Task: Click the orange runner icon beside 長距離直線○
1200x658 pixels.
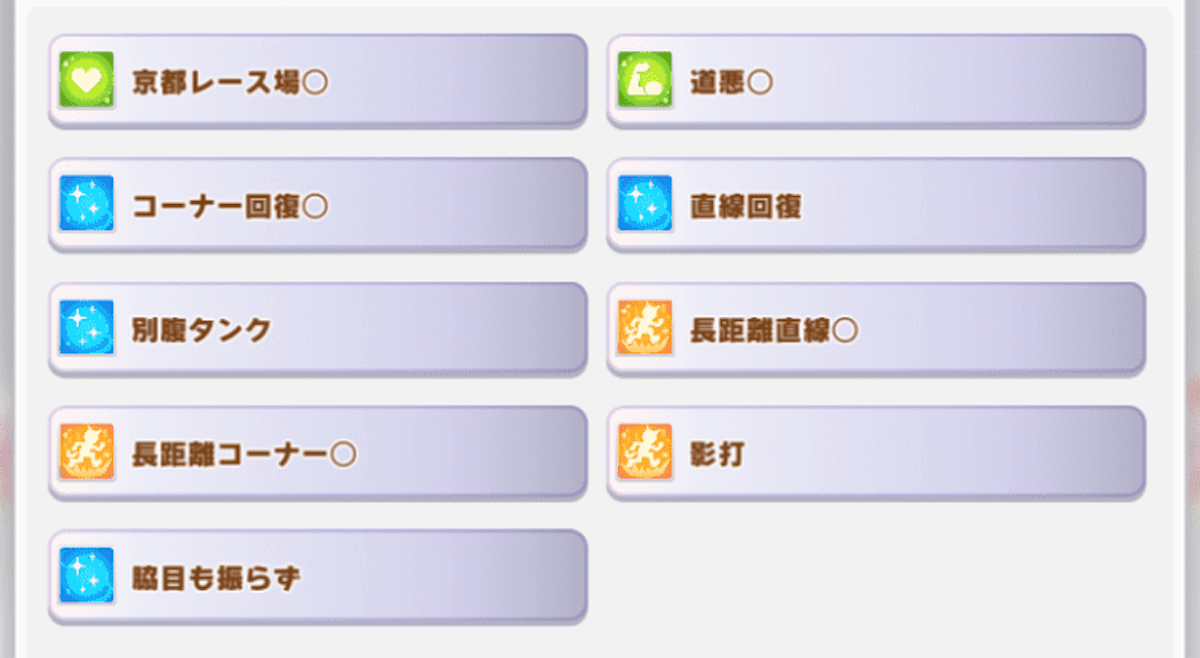Action: click(645, 328)
